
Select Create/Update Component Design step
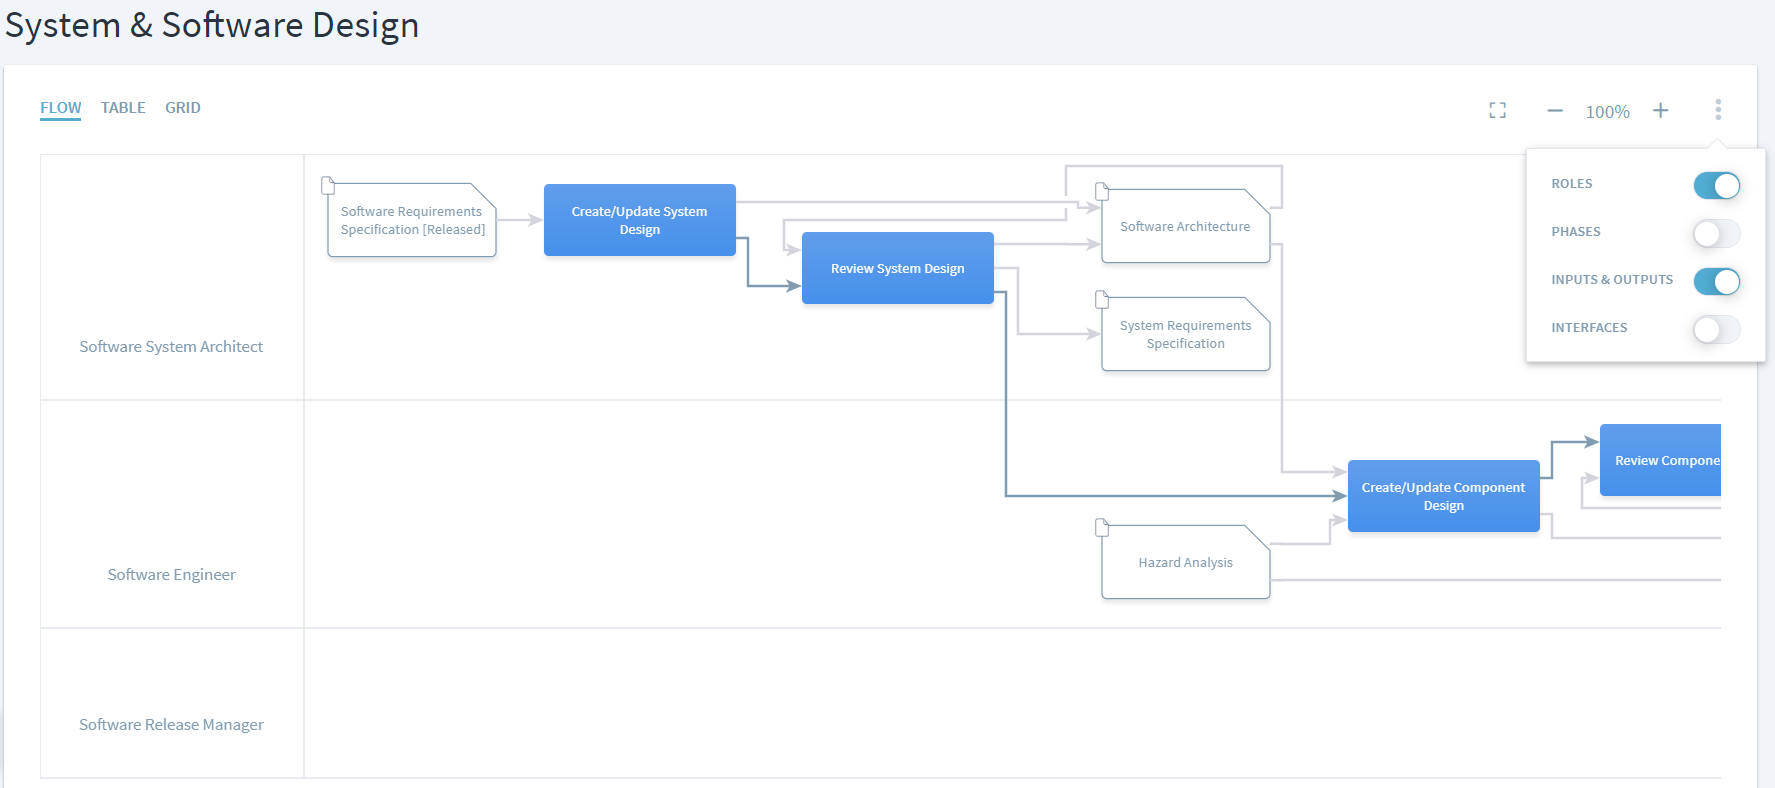click(1443, 496)
